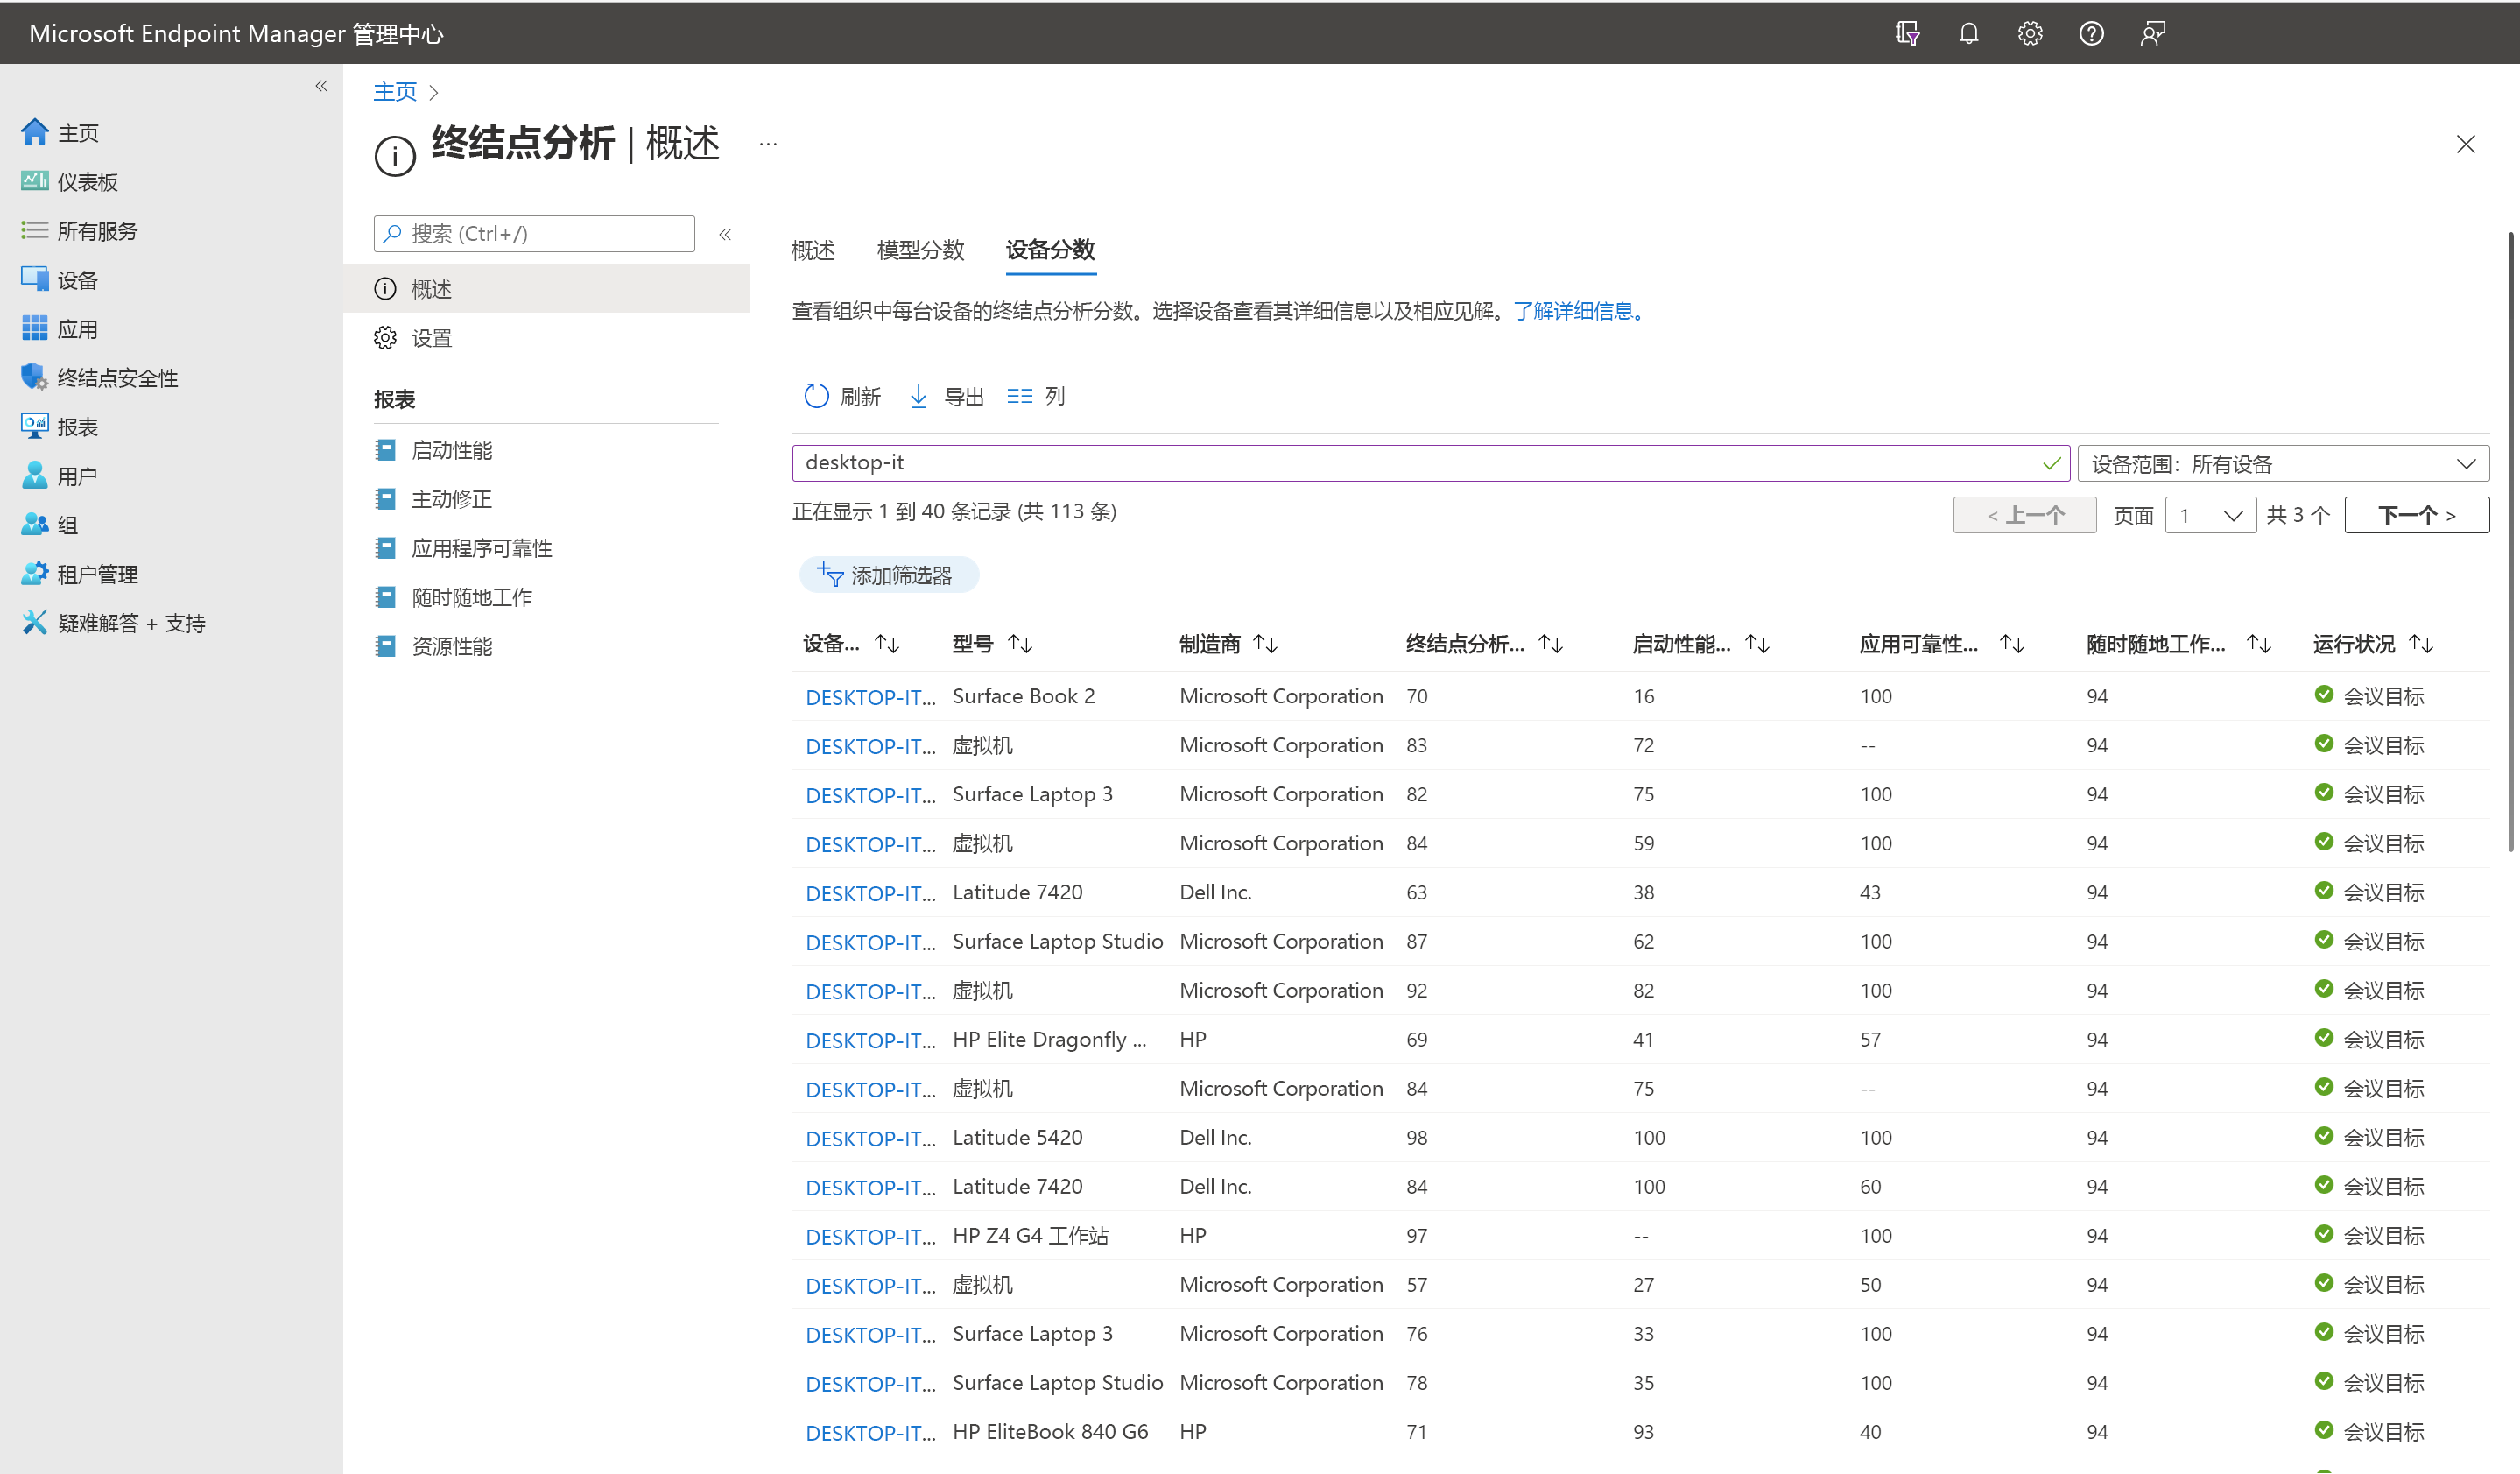Collapse the blade menu with double chevron
2520x1474 pixels.
pos(725,234)
